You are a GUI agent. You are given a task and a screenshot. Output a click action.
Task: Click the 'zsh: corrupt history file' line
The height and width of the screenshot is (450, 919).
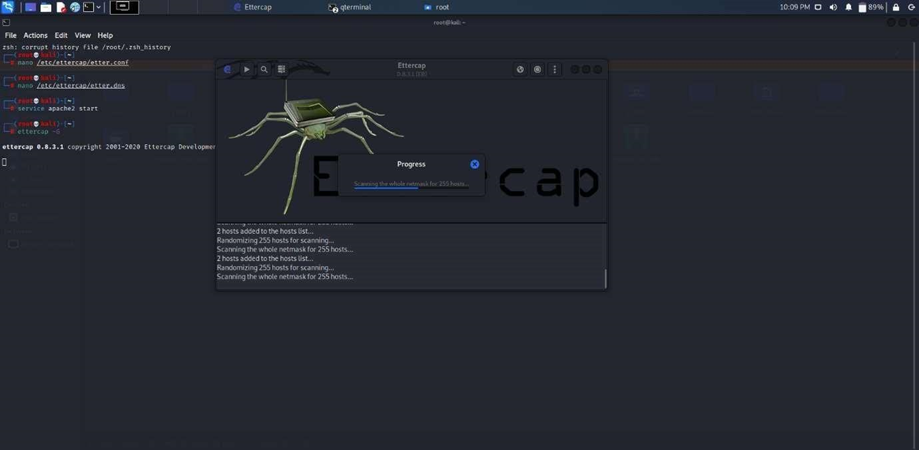click(87, 47)
